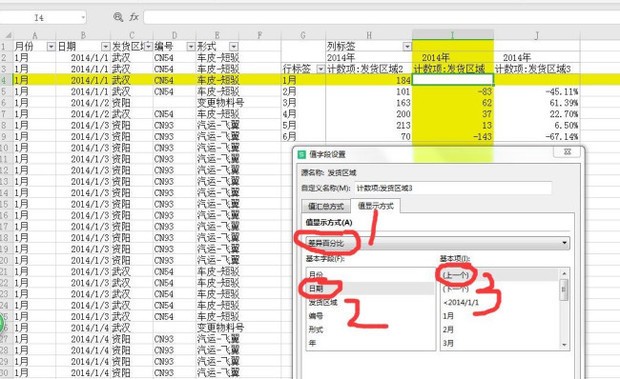This screenshot has height=379, width=620.
Task: Select row 30 header
Action: click(x=6, y=373)
